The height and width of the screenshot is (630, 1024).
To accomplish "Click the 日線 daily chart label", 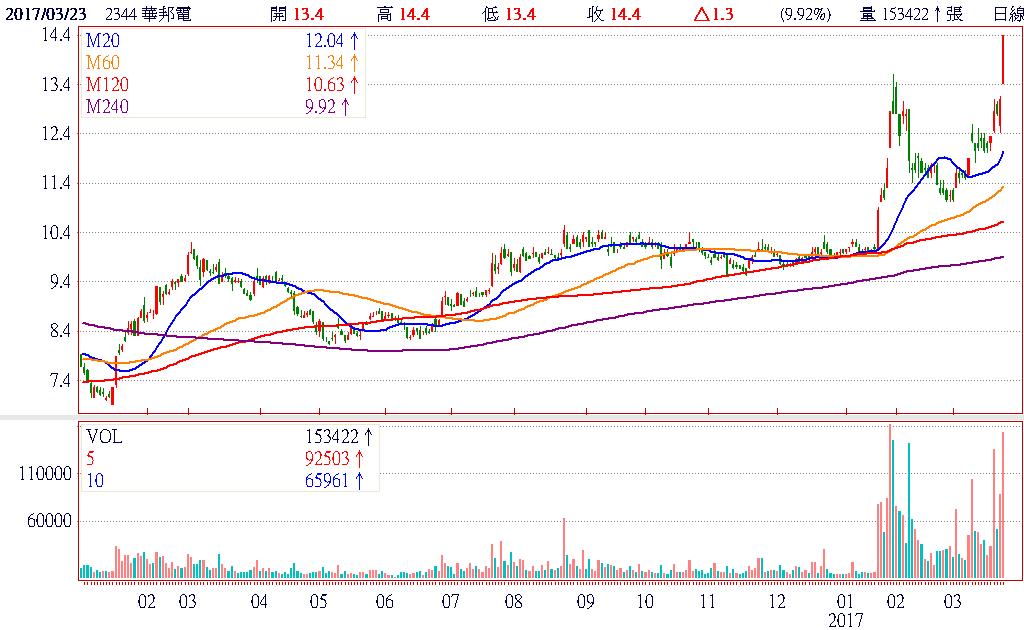I will 1006,13.
